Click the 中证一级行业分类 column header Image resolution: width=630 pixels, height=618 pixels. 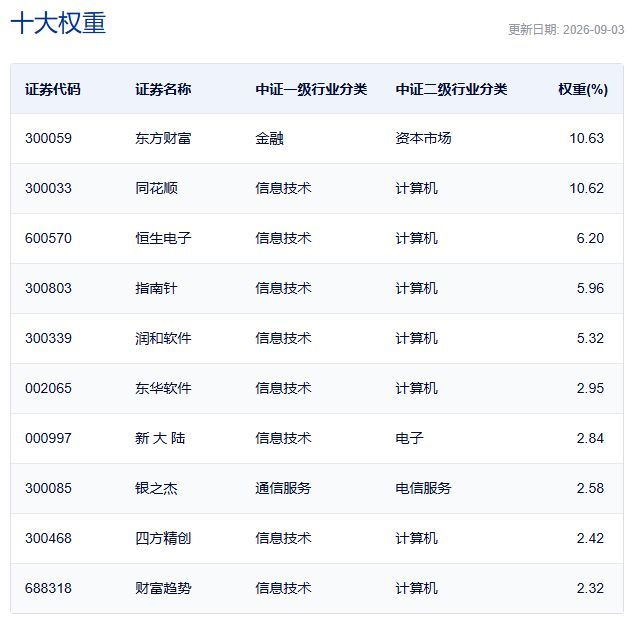311,89
